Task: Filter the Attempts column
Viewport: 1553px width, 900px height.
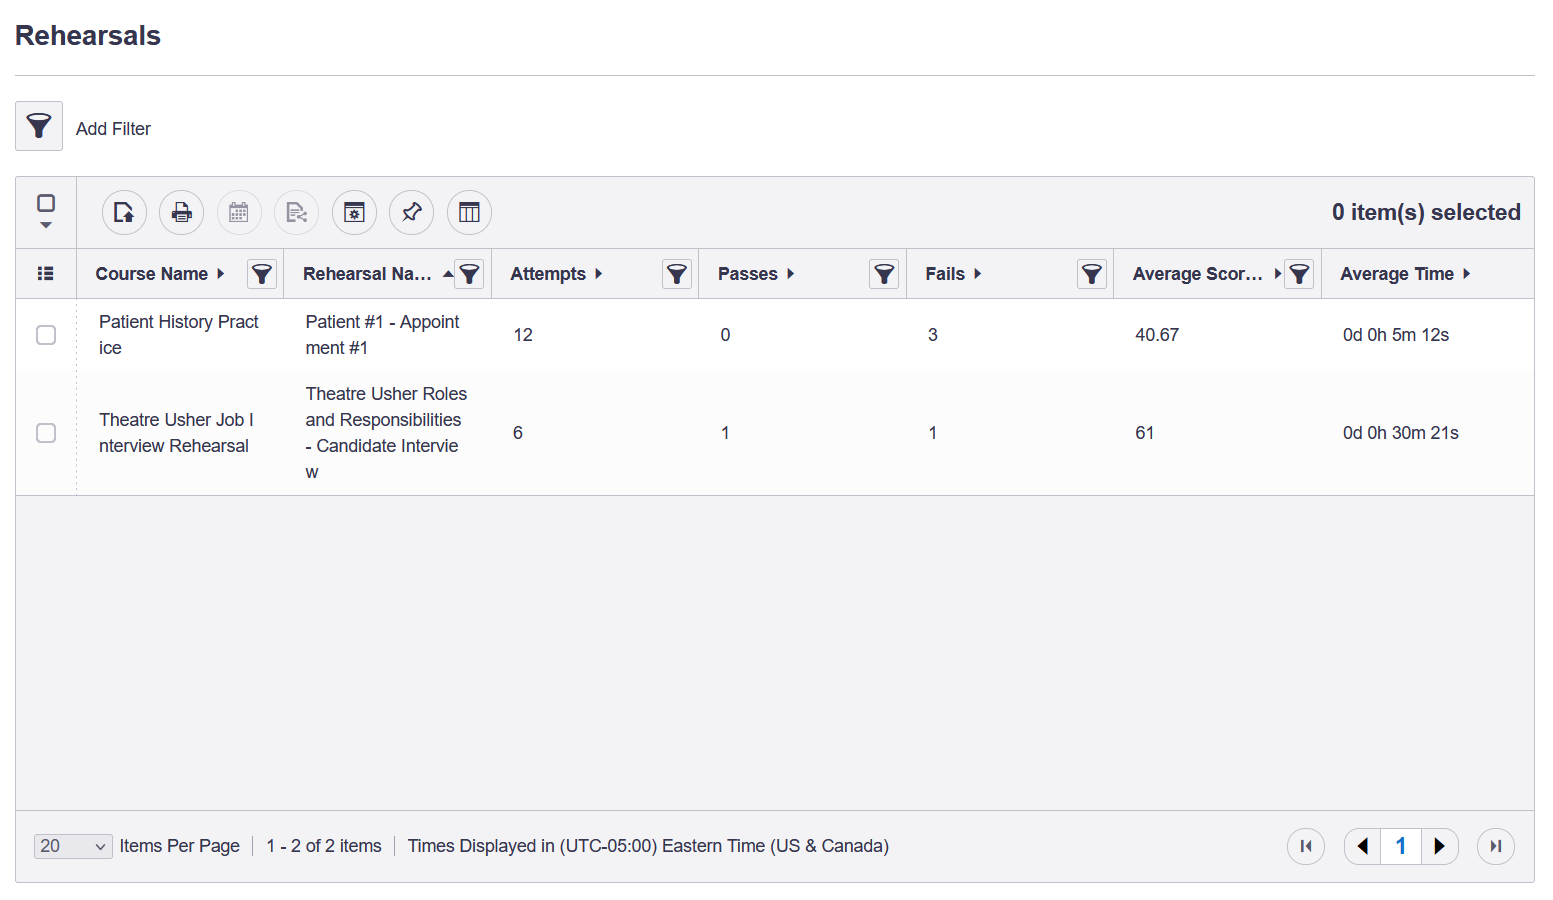Action: [x=677, y=274]
